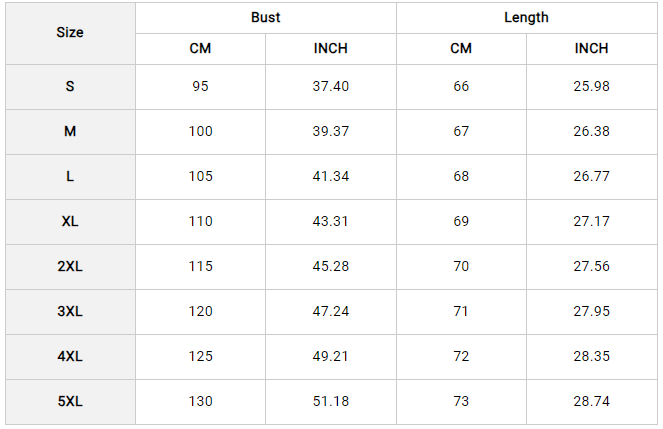Click the Size column header
663x429 pixels.
click(x=70, y=33)
